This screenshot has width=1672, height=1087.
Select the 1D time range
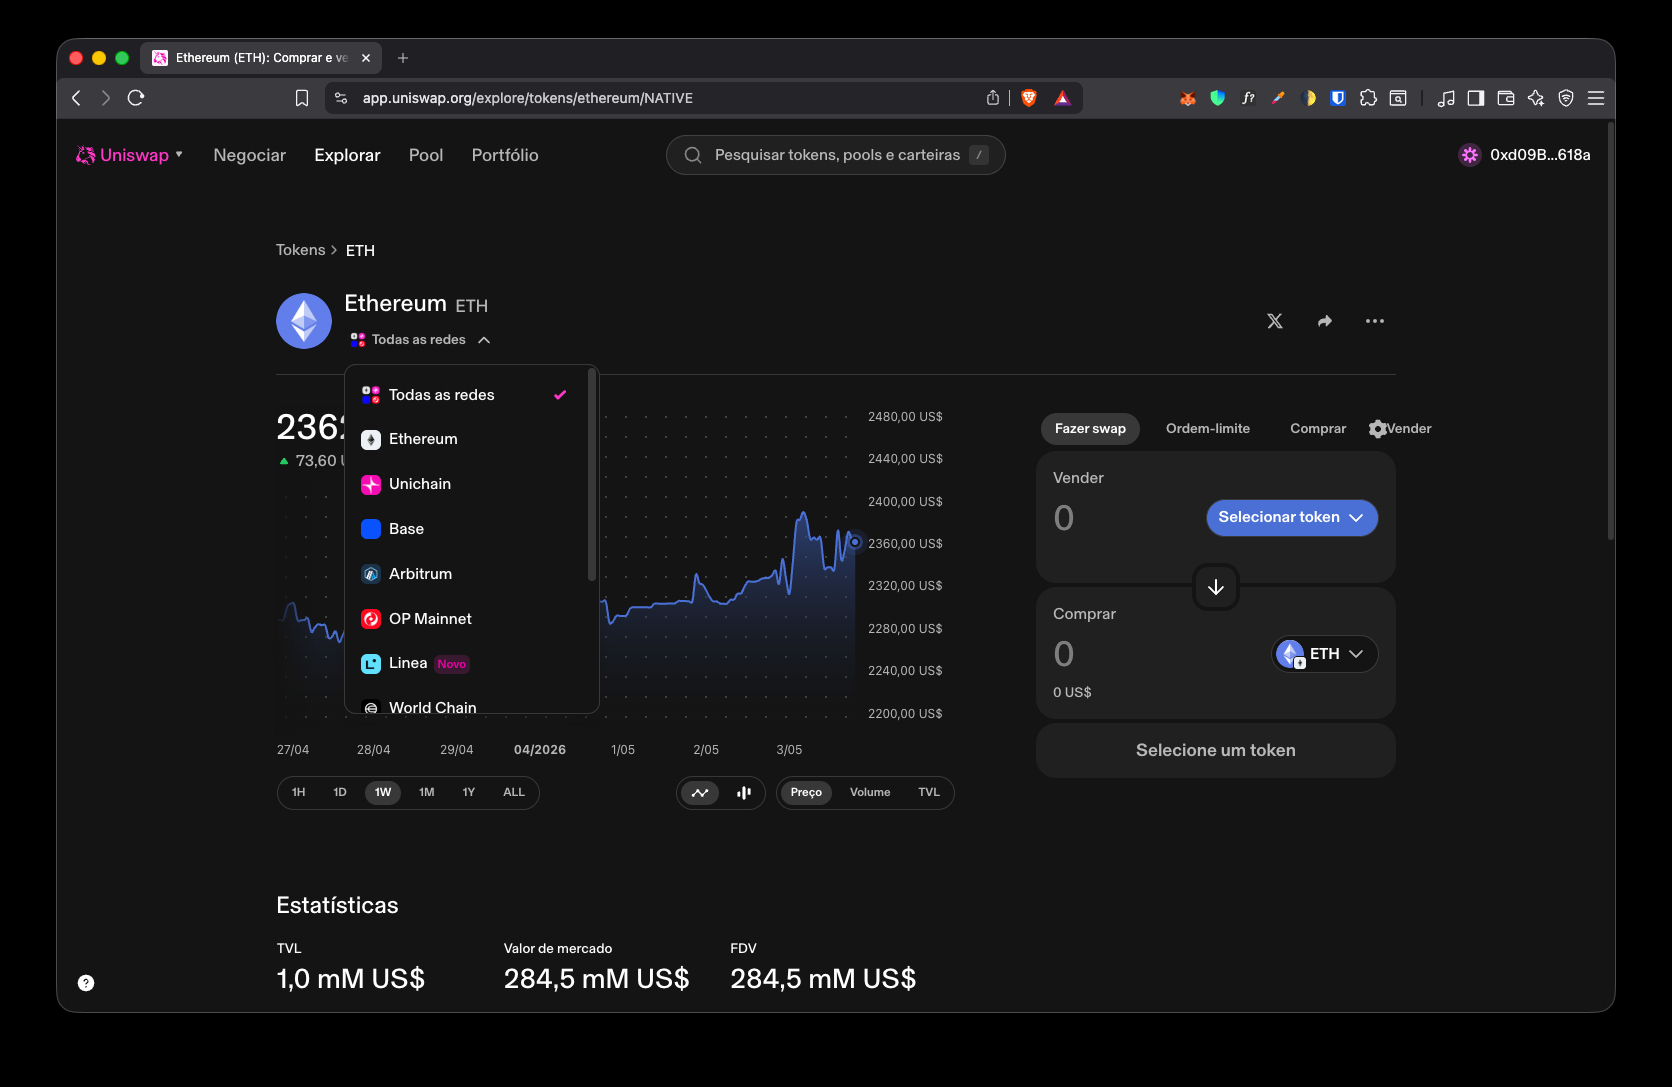coord(340,793)
